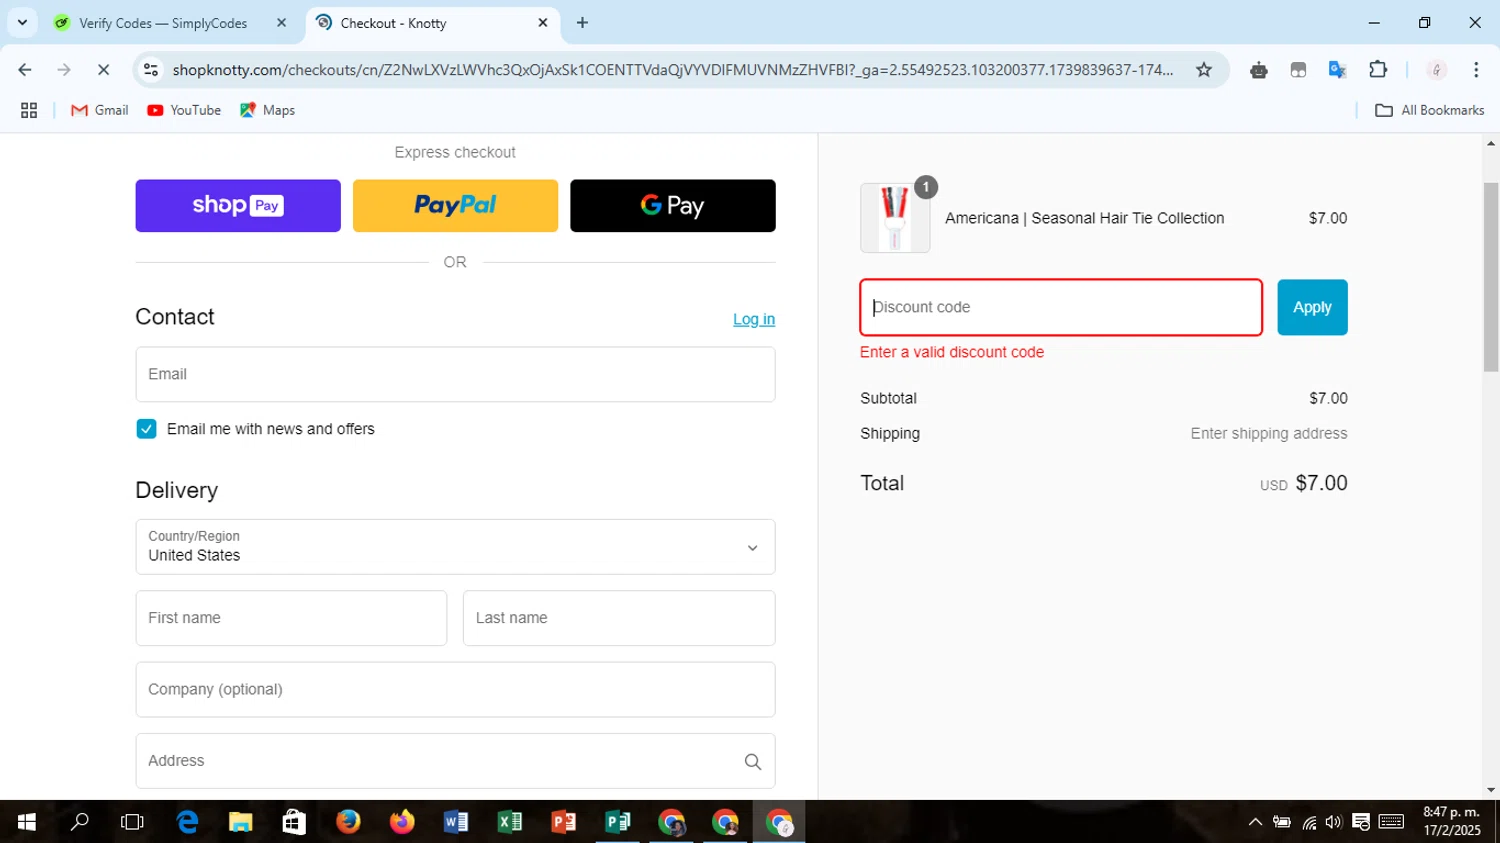Click the scrollbar down arrow
The width and height of the screenshot is (1500, 843).
pos(1491,790)
